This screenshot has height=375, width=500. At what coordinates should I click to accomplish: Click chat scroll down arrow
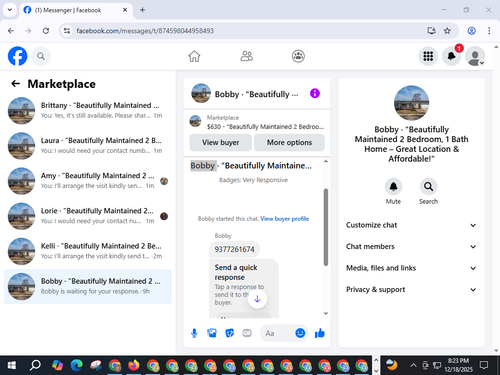coord(326,313)
